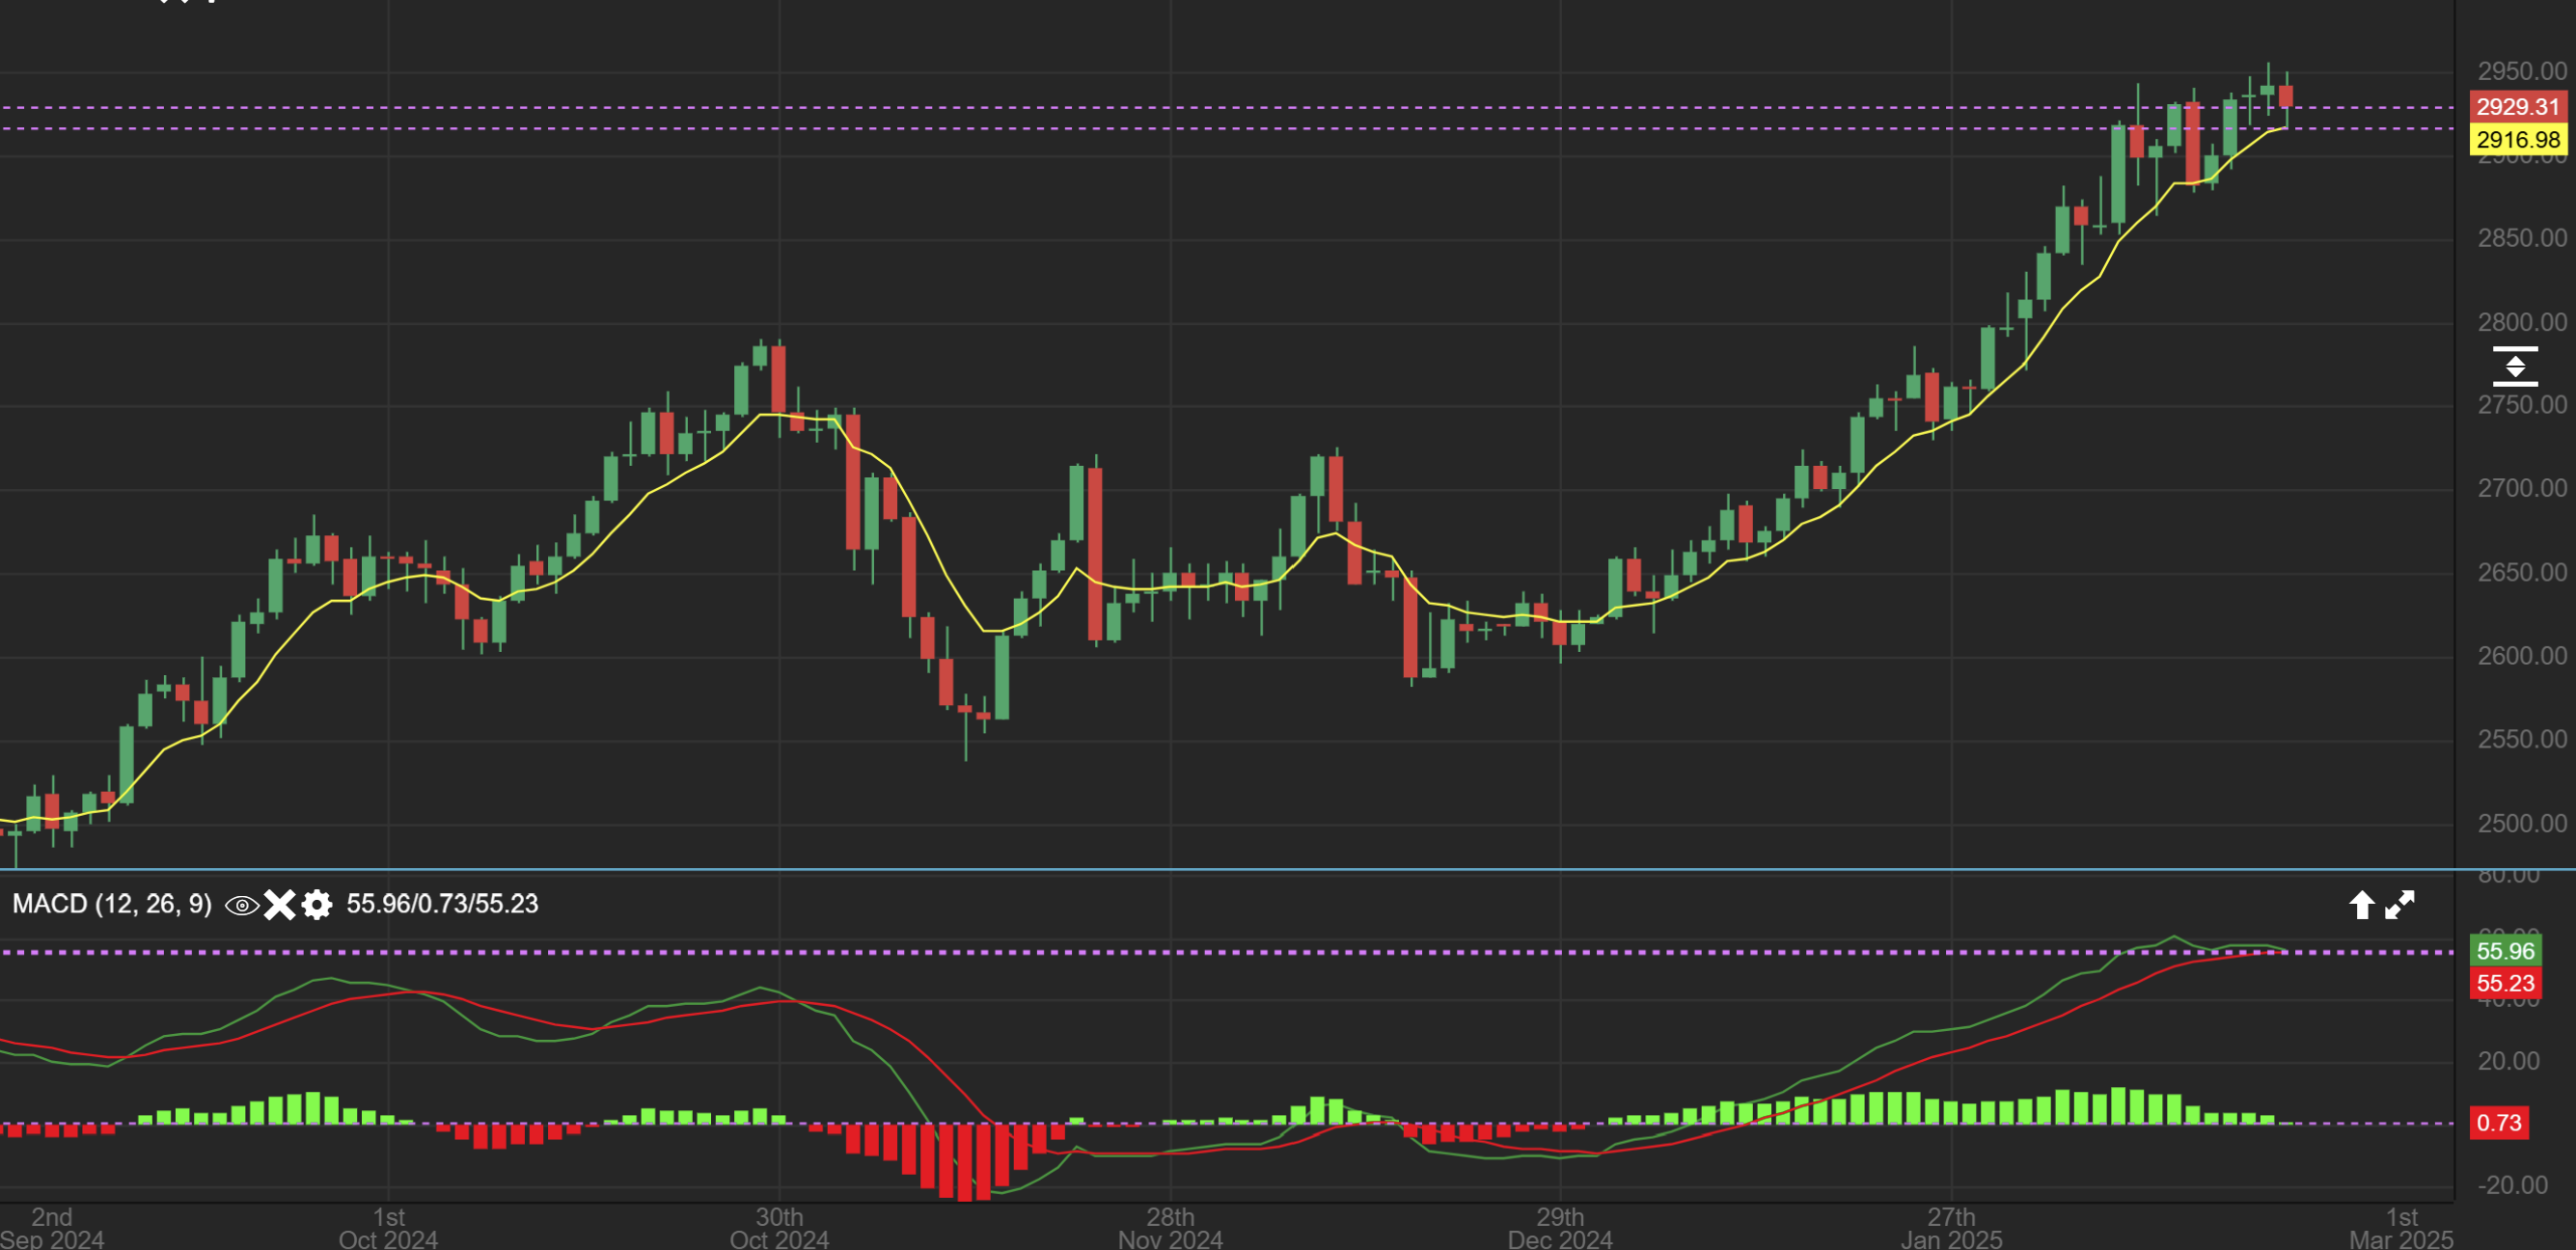Image resolution: width=2576 pixels, height=1250 pixels.
Task: Remove the MACD indicator with X icon
Action: (x=279, y=905)
